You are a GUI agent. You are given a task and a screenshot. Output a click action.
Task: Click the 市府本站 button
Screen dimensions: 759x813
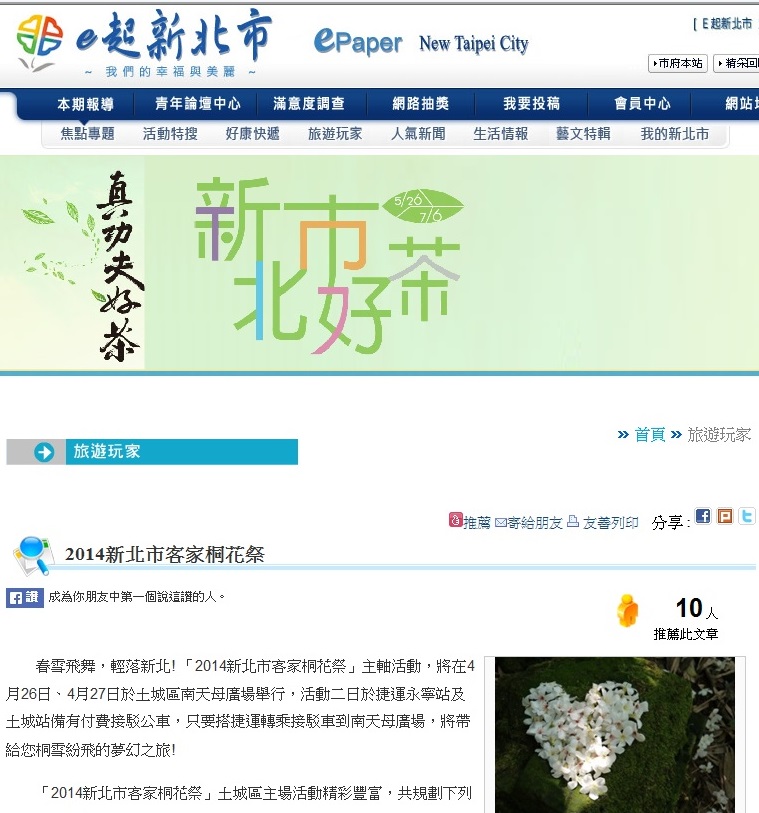coord(678,63)
